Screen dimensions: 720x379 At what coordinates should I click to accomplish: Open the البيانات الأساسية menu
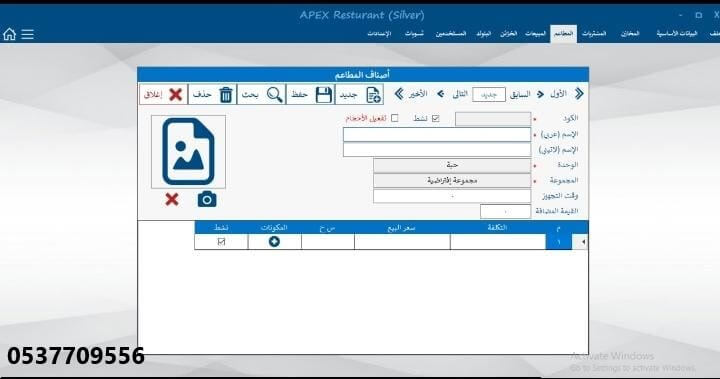677,34
